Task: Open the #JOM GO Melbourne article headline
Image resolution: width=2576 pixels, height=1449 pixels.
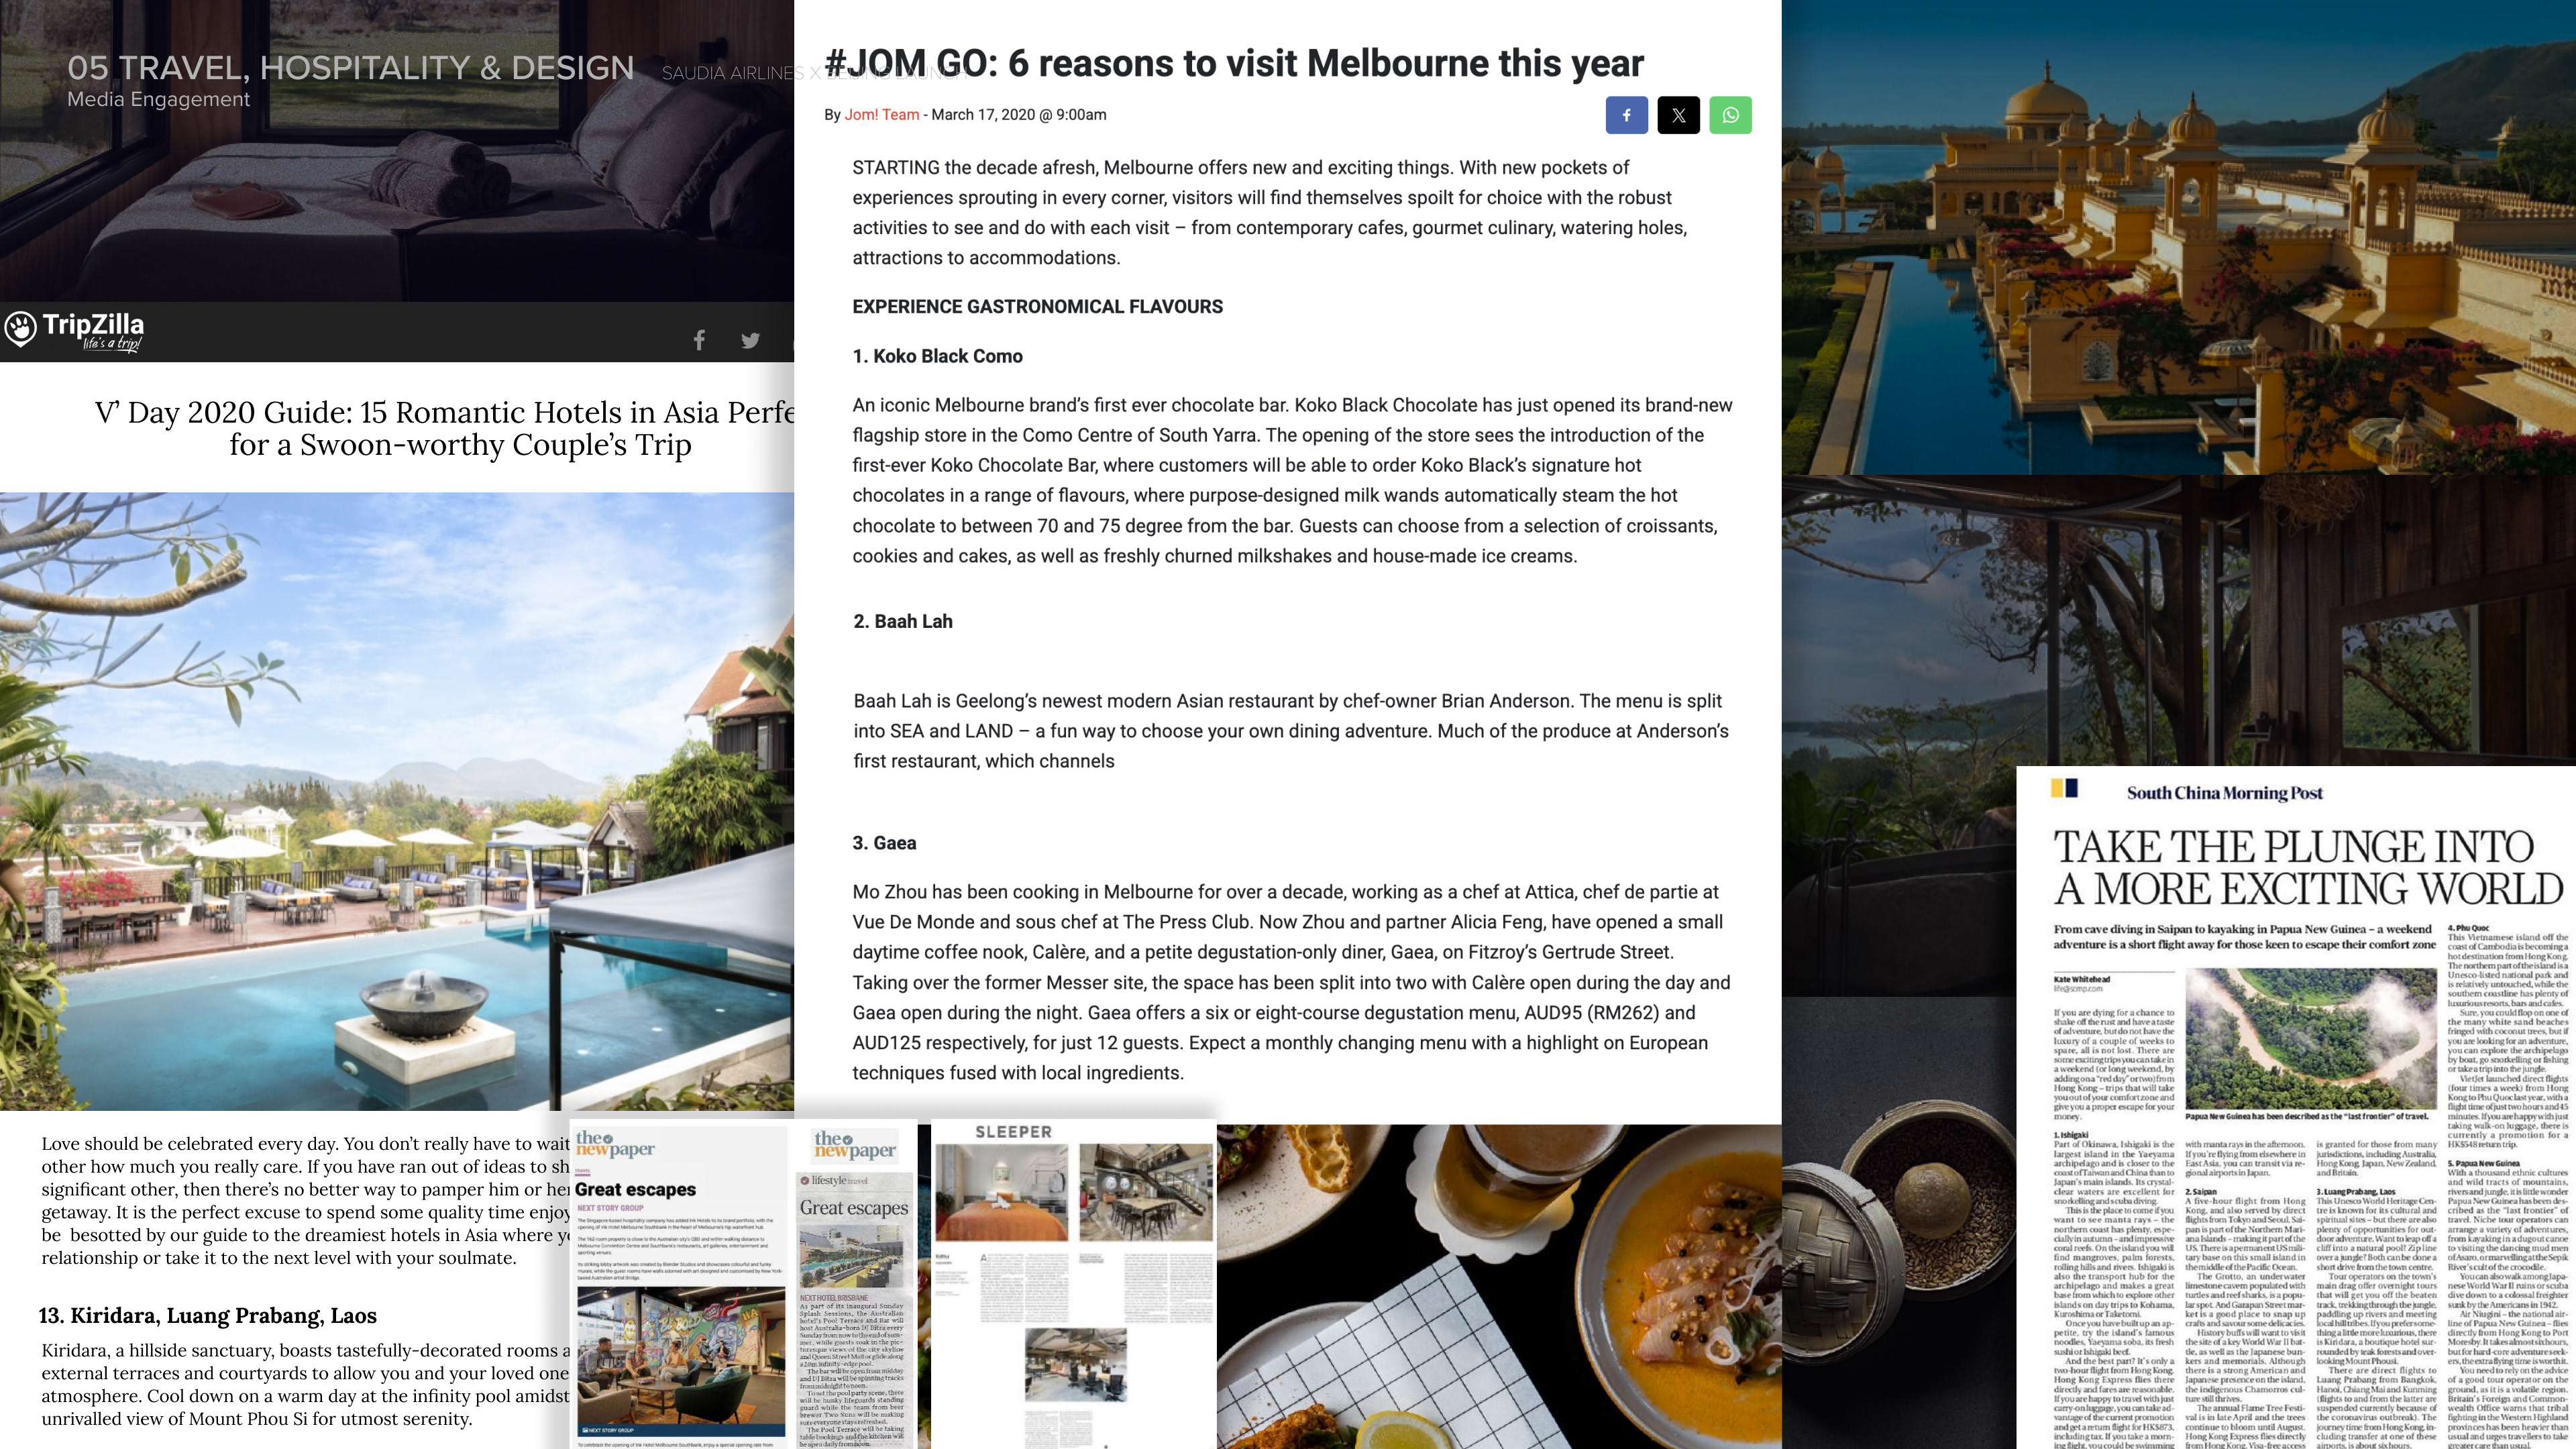Action: [x=1234, y=63]
